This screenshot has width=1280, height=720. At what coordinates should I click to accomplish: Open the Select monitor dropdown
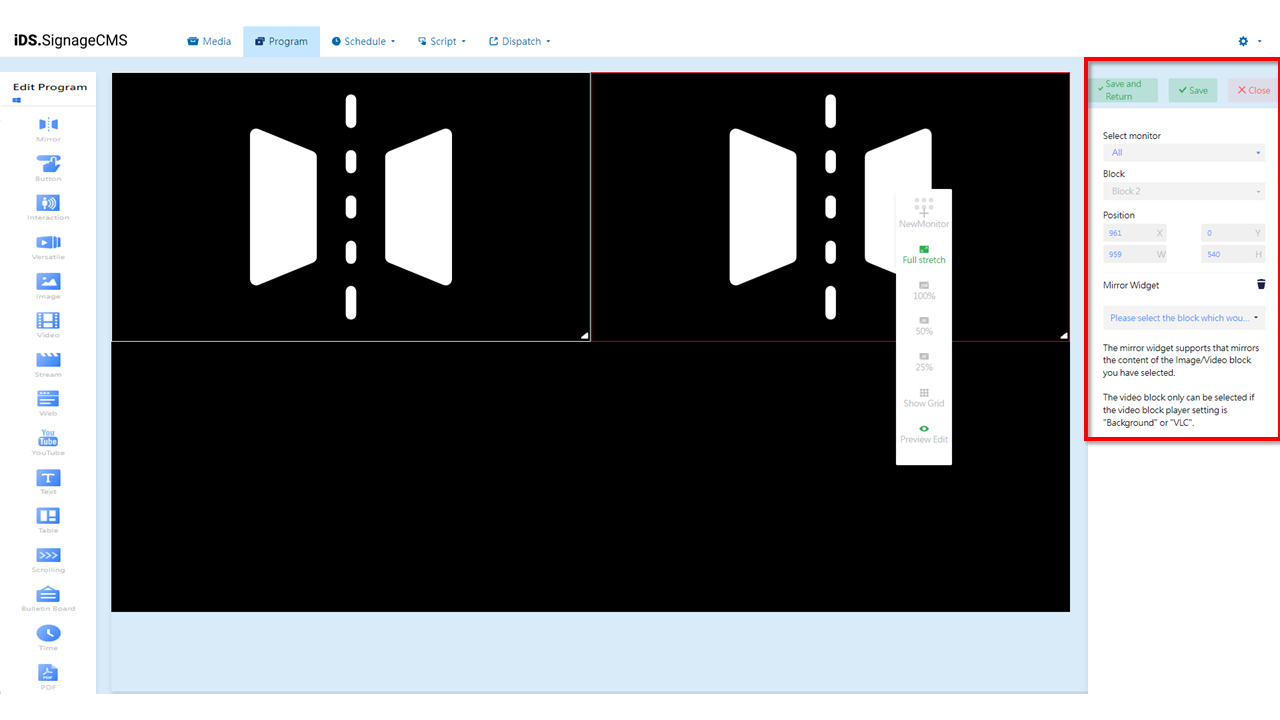[x=1183, y=152]
